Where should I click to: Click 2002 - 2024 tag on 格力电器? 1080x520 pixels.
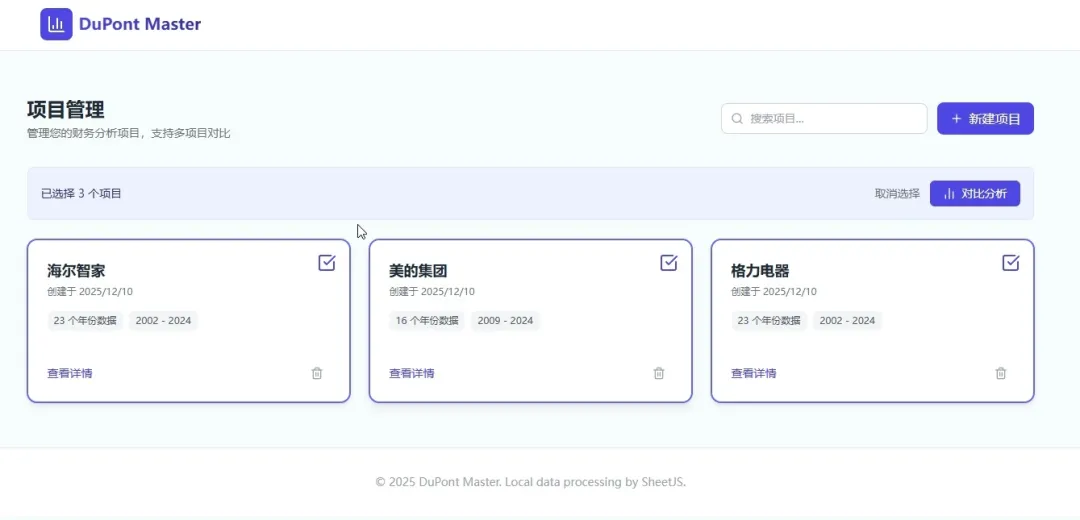coord(847,320)
